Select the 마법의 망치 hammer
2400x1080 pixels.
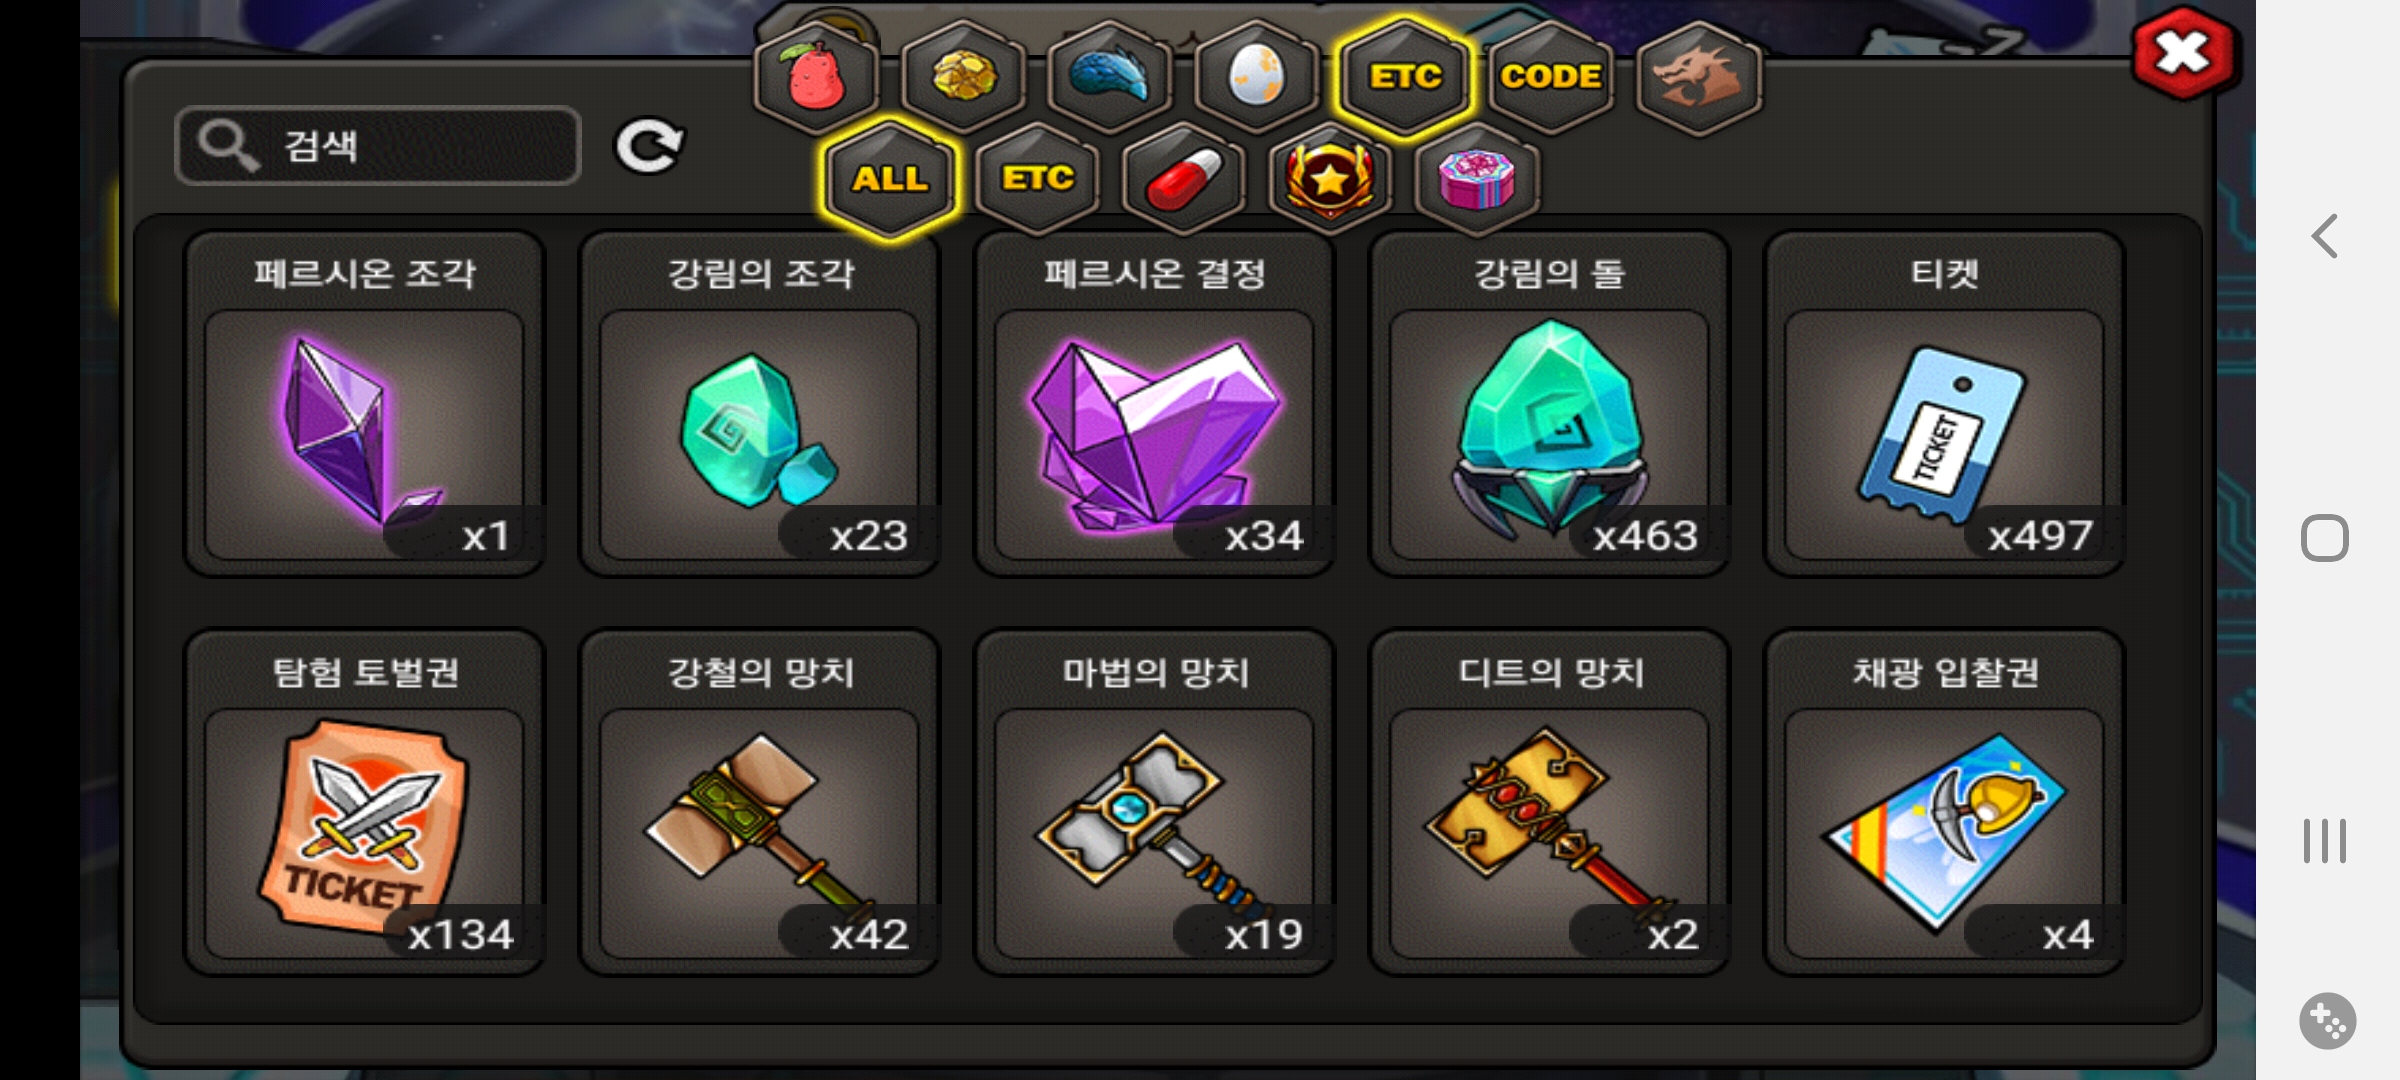coord(1154,802)
